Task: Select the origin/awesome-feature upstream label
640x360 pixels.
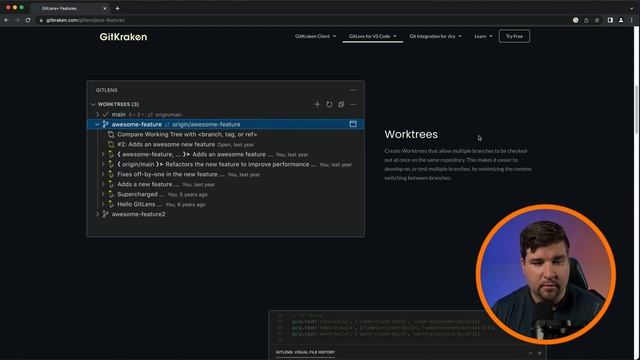Action: tap(206, 124)
